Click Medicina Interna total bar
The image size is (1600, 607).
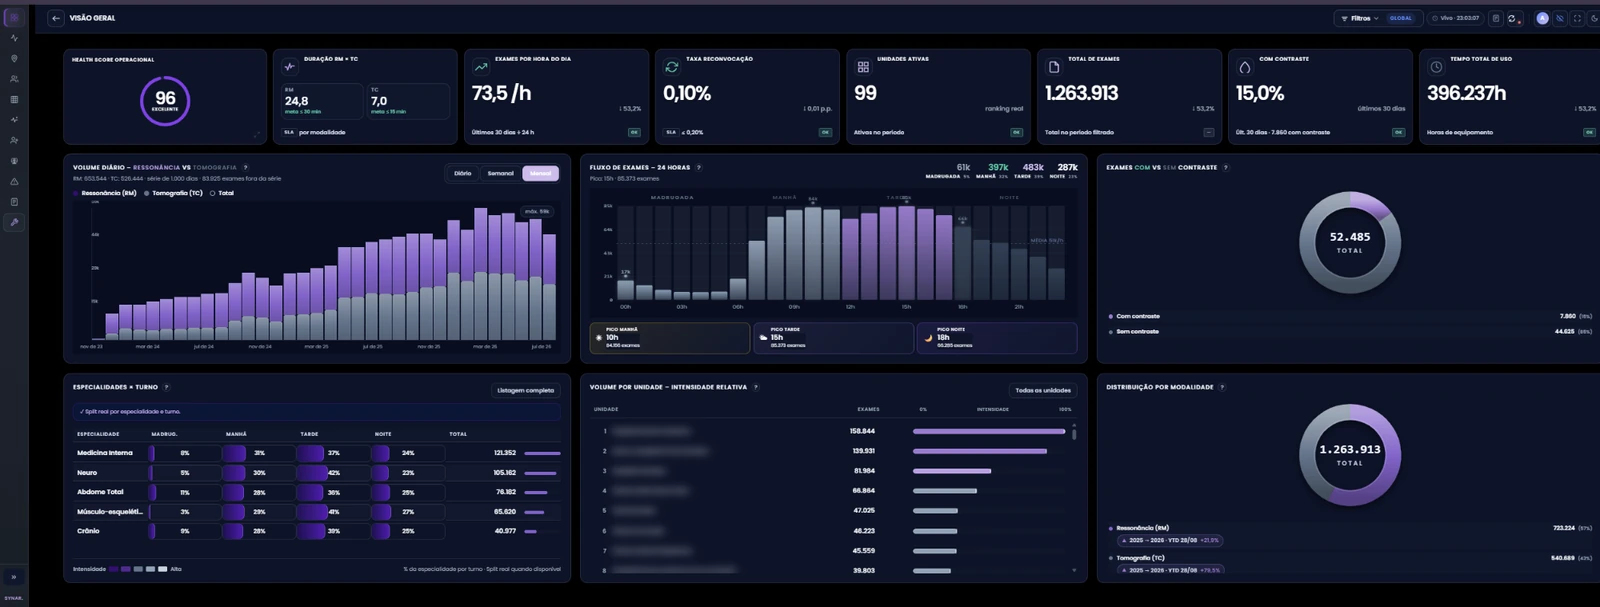(542, 453)
